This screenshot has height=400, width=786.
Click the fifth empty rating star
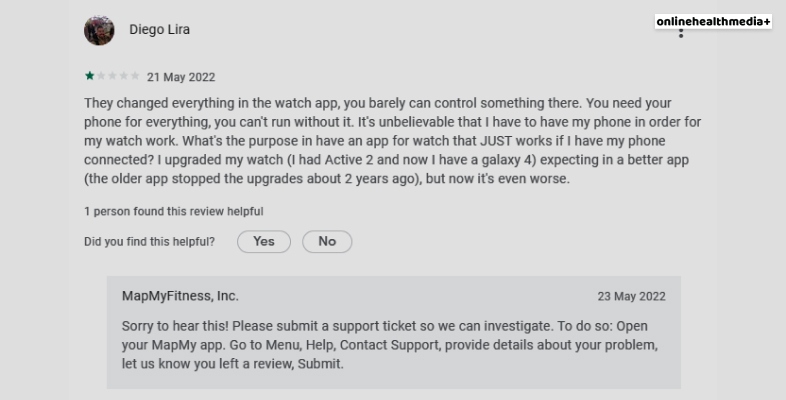pos(136,76)
